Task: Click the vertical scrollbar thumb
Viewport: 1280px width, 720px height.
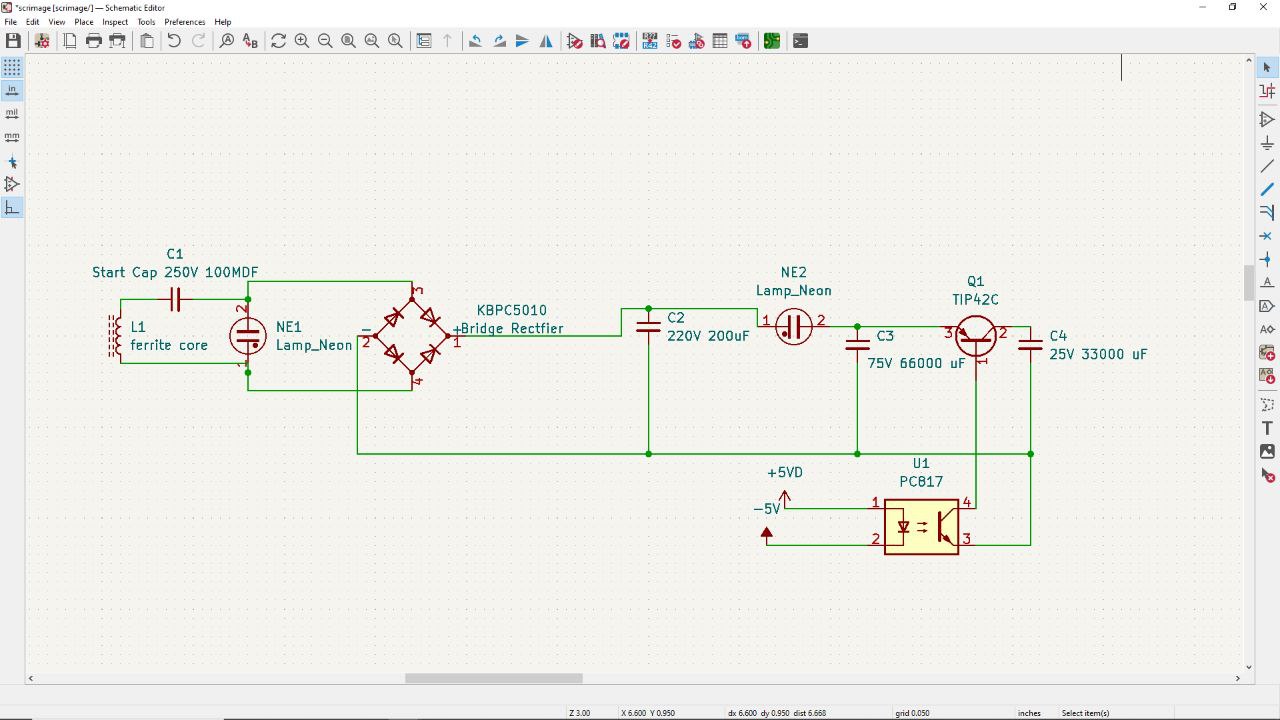Action: coord(1249,283)
